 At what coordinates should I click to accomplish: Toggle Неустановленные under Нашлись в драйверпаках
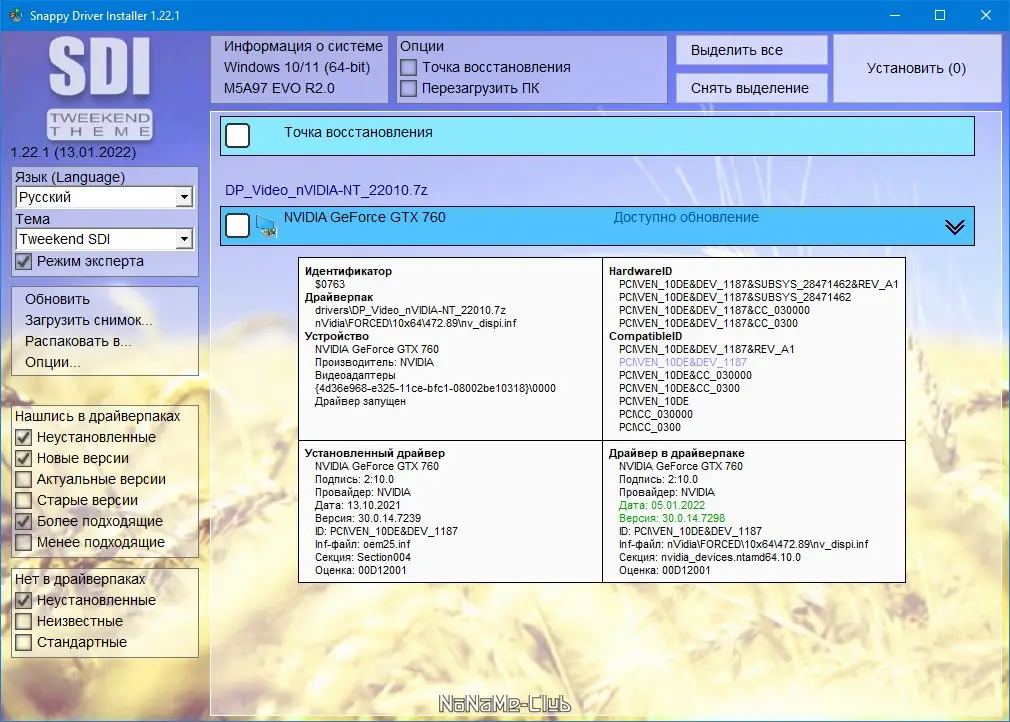[x=24, y=437]
